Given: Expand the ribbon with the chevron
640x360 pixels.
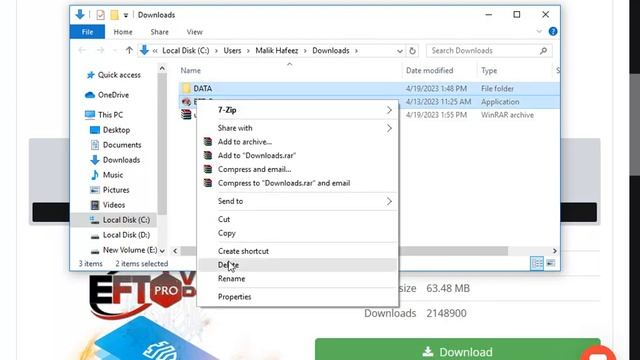Looking at the screenshot, I should point(539,31).
